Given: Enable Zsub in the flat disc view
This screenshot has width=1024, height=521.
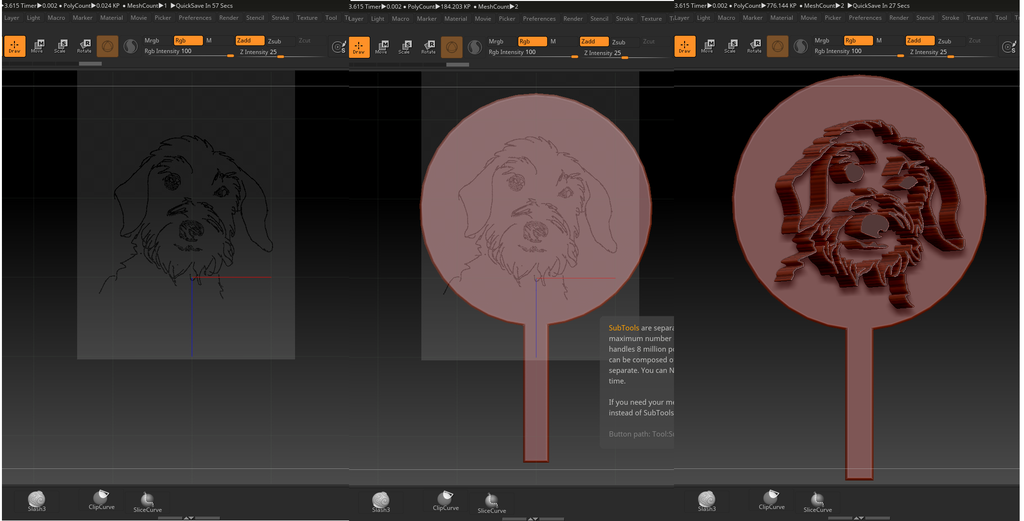Looking at the screenshot, I should pyautogui.click(x=618, y=42).
